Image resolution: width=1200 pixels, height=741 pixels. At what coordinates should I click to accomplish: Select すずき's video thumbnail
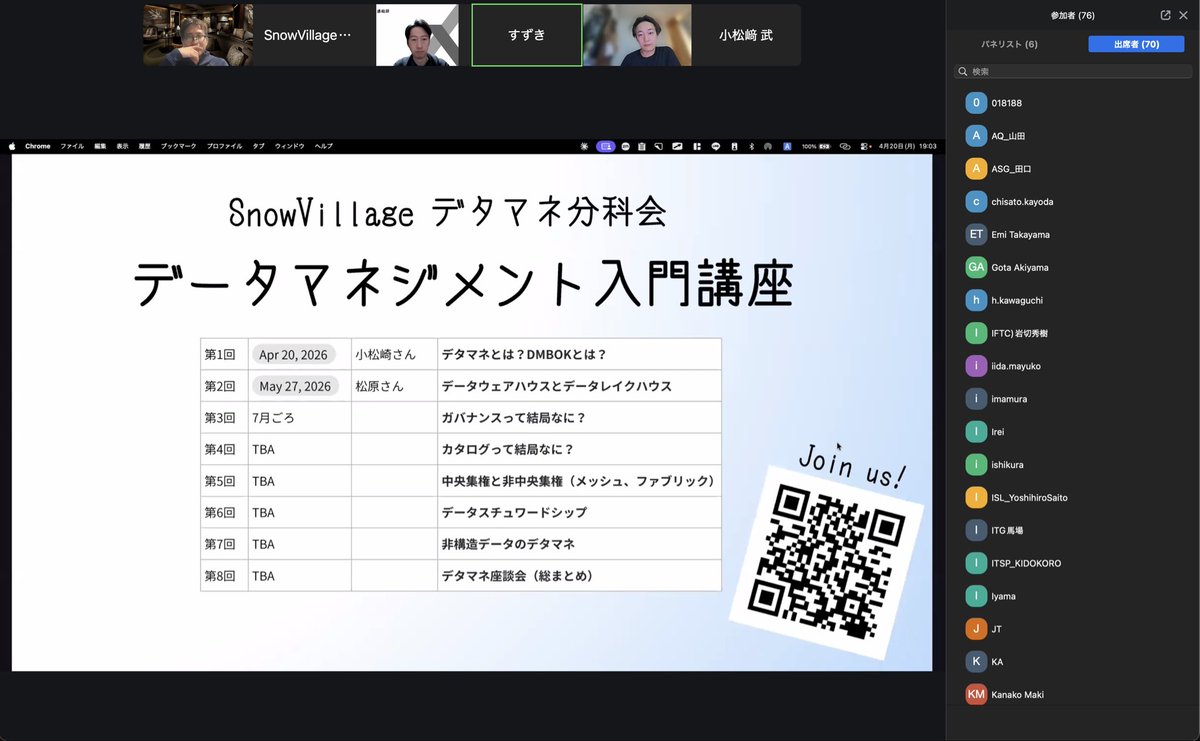coord(526,33)
